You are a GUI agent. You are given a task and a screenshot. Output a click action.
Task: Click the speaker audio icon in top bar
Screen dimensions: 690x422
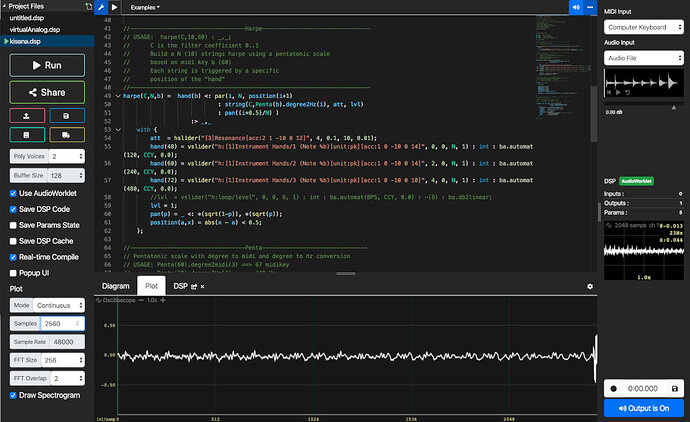[x=576, y=7]
